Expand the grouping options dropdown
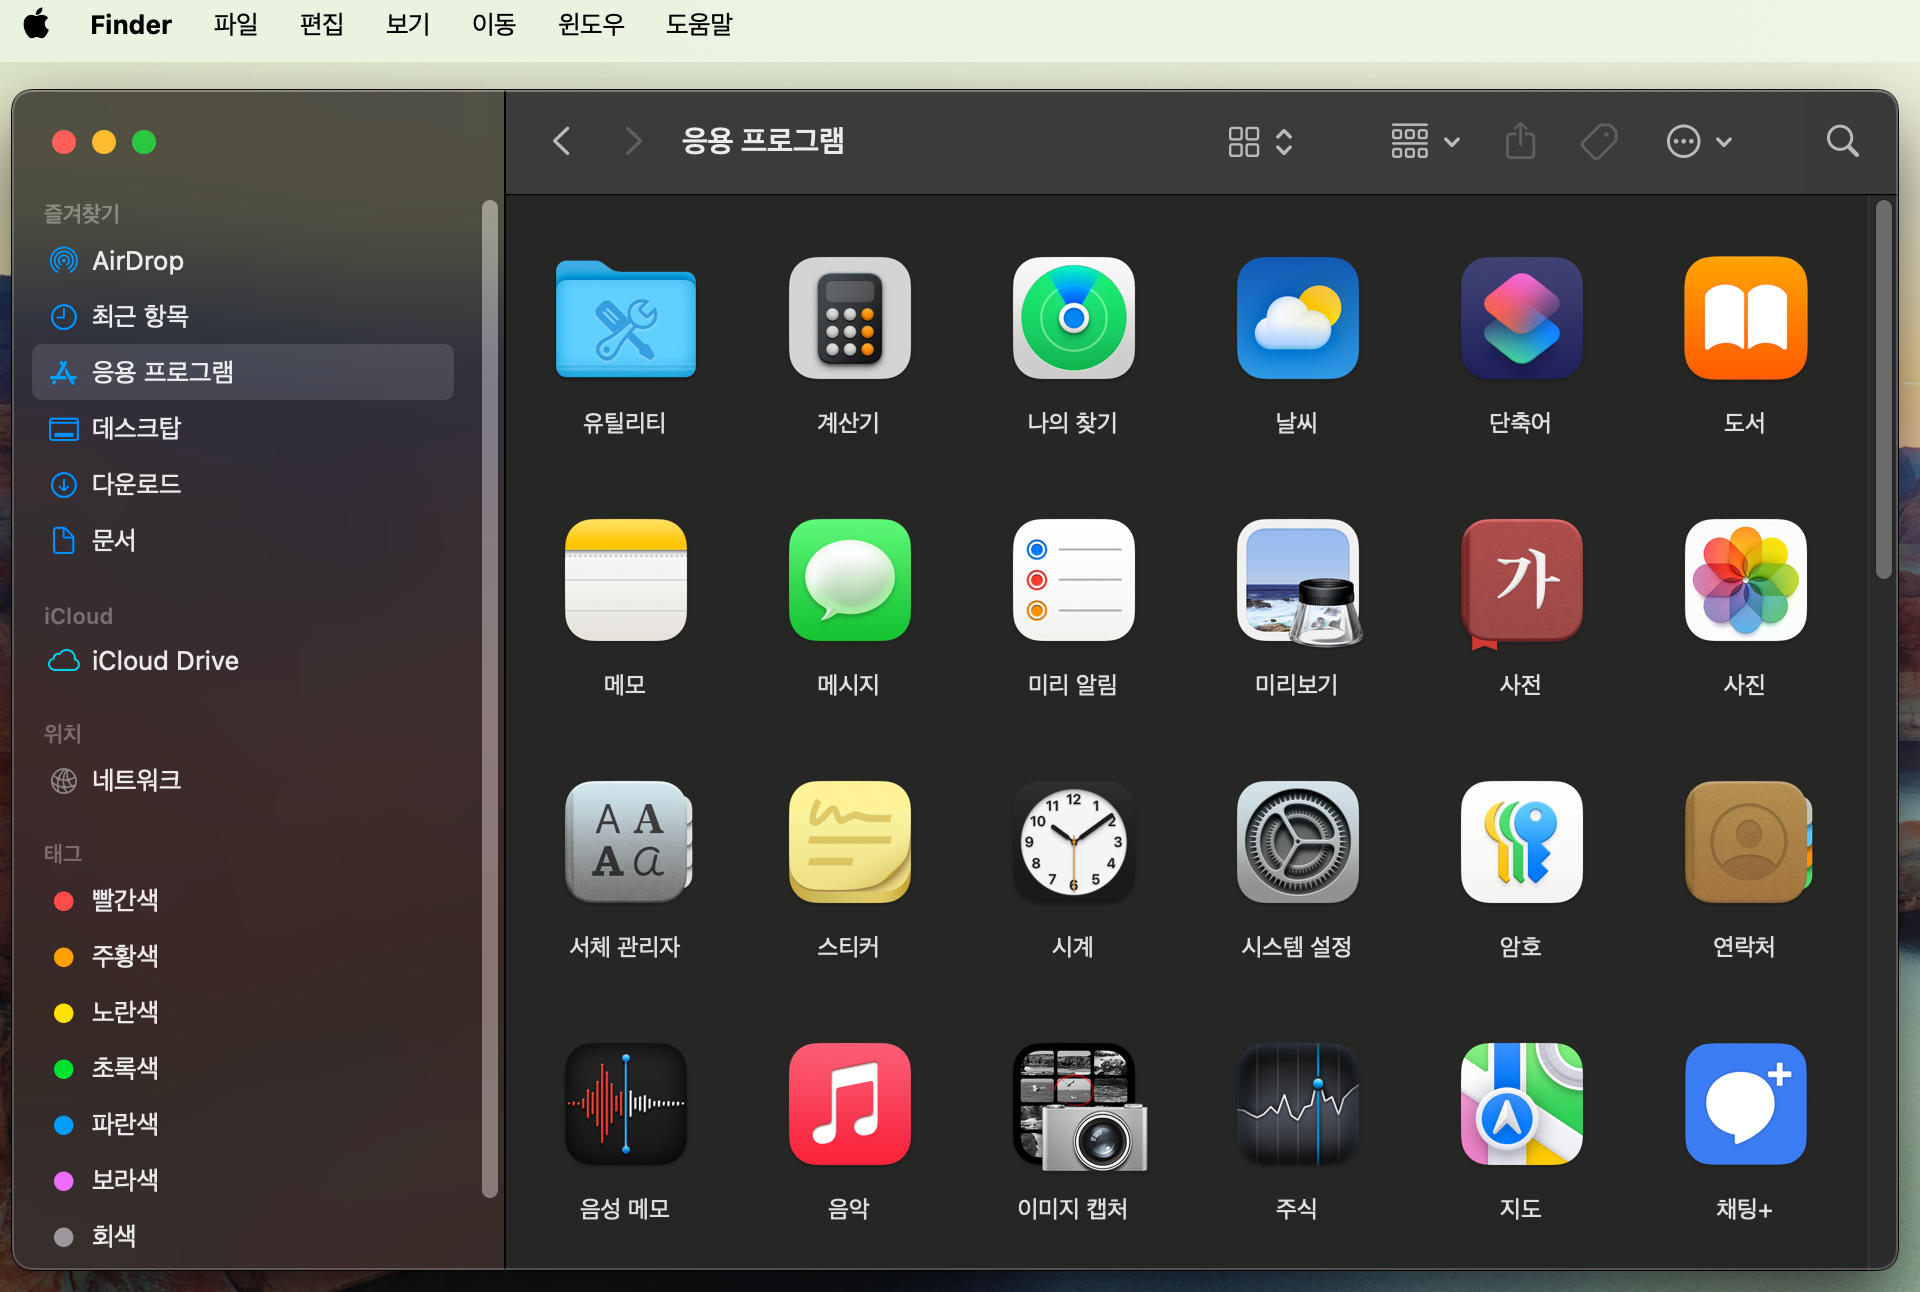Screen dimensions: 1920x1292 pos(1425,142)
